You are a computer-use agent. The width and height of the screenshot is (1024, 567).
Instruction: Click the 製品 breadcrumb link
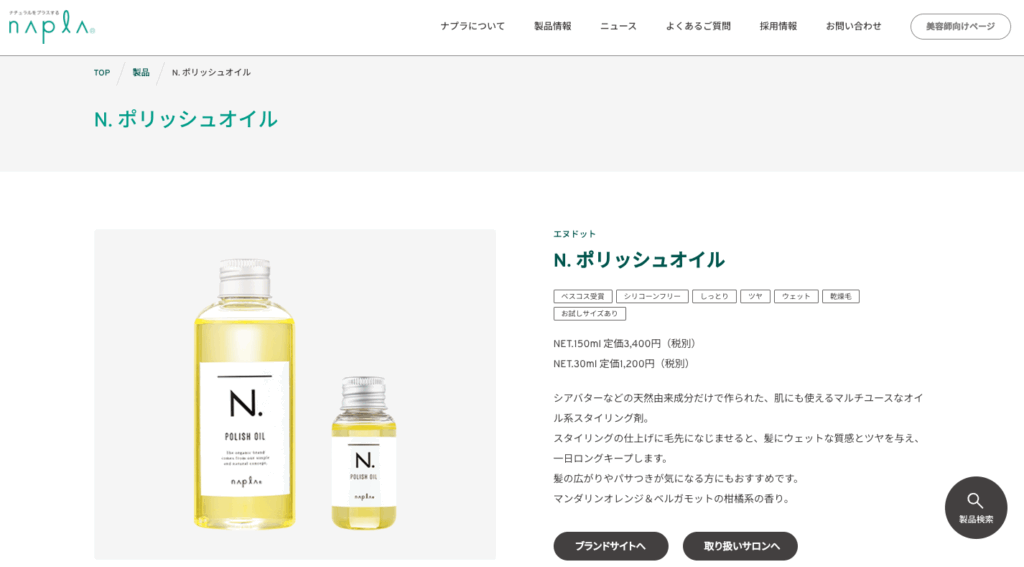141,73
